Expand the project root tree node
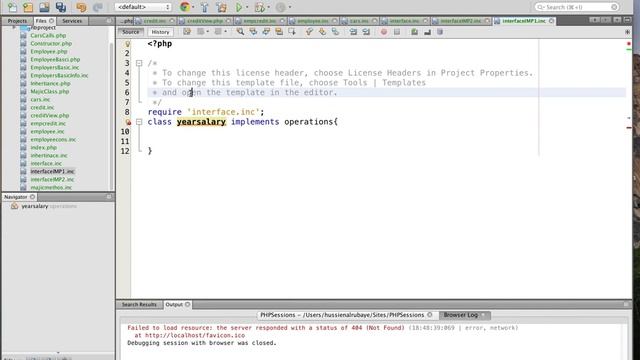640x360 pixels. 14,27
